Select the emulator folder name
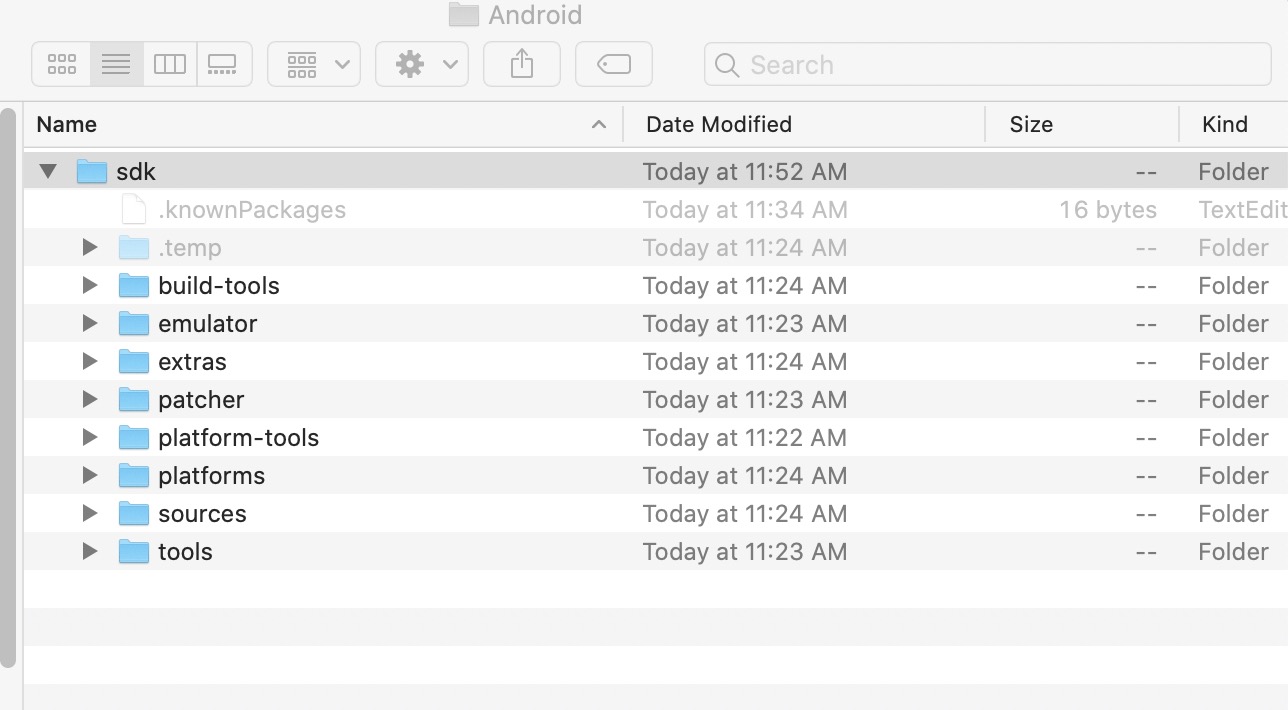Viewport: 1288px width, 710px height. pos(208,324)
